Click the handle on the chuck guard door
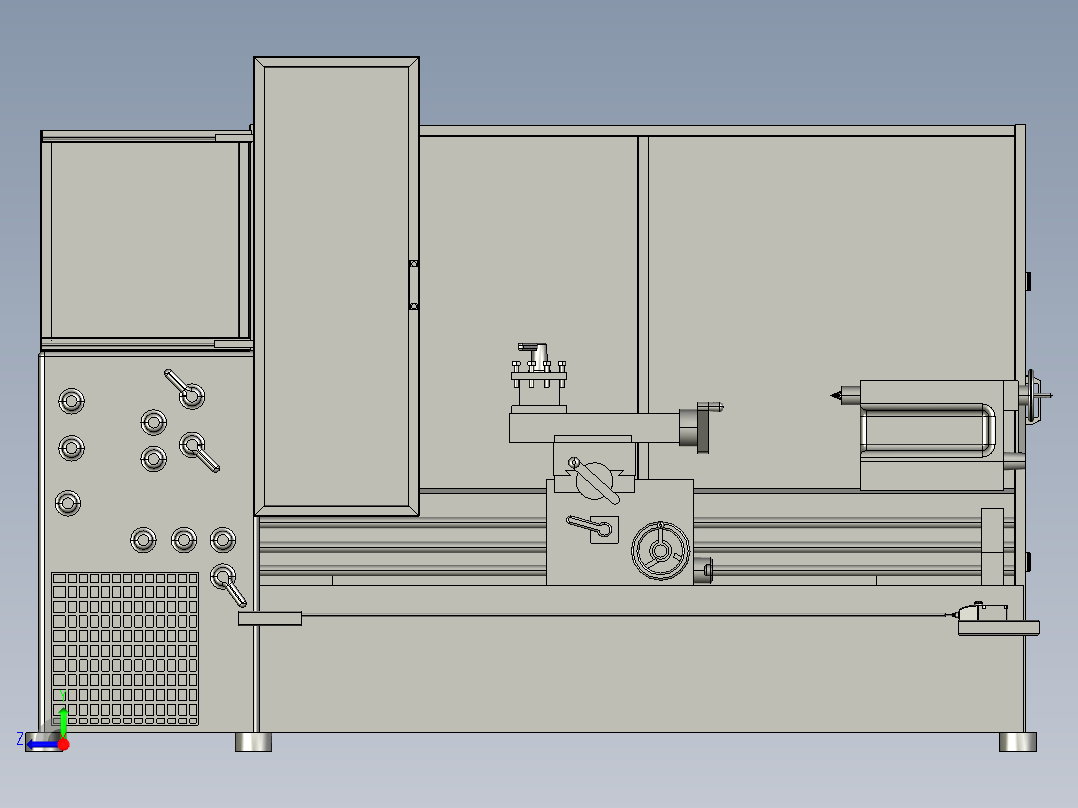The width and height of the screenshot is (1078, 808). (414, 285)
